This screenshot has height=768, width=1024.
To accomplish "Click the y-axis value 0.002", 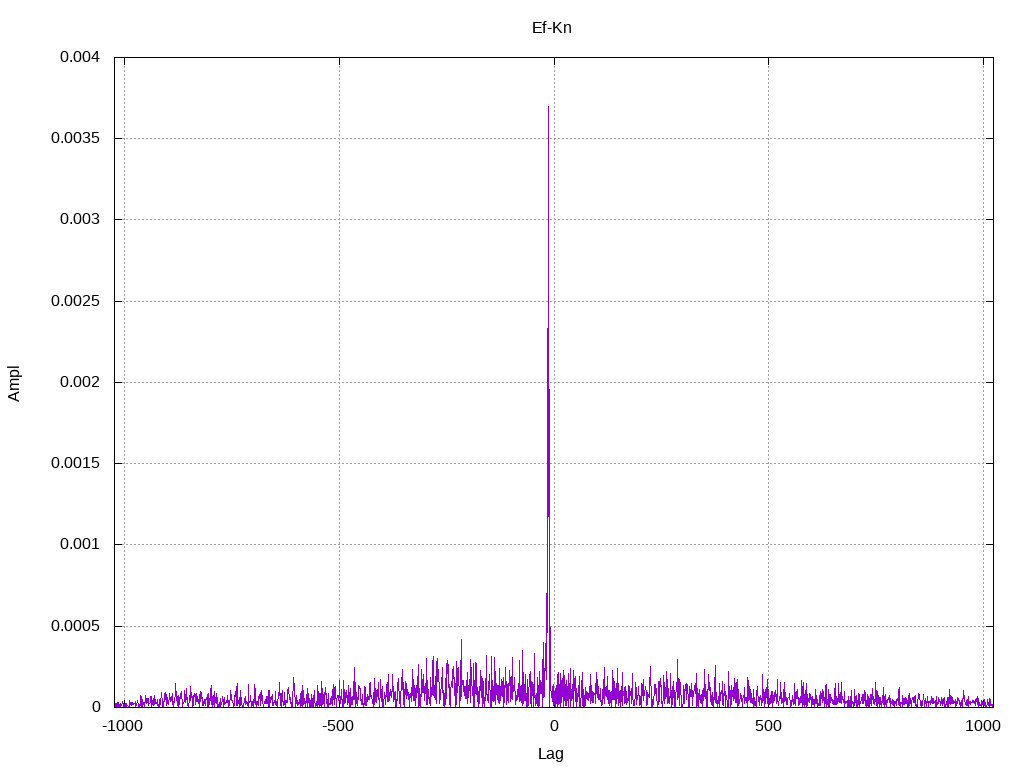I will [80, 382].
